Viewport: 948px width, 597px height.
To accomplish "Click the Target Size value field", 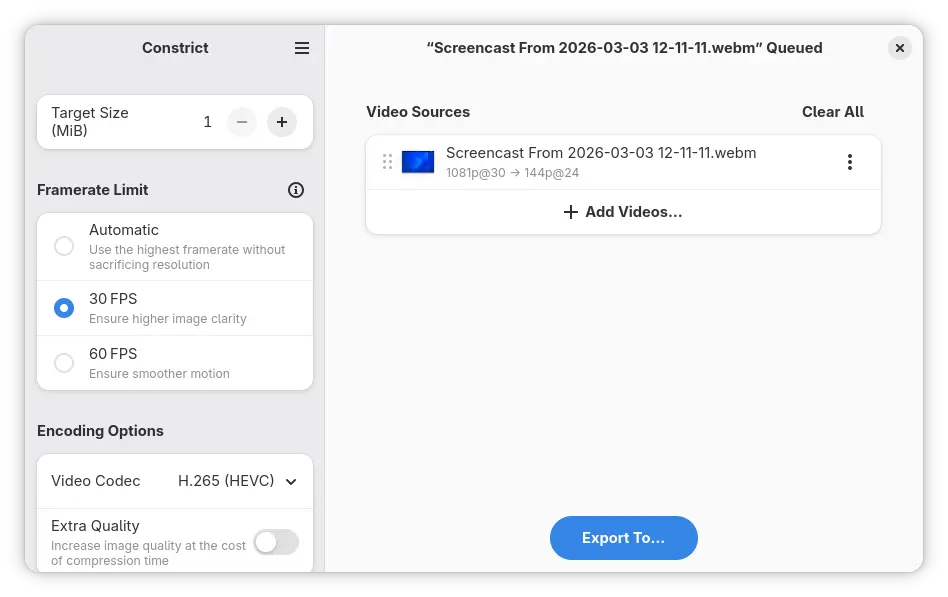I will pyautogui.click(x=208, y=122).
